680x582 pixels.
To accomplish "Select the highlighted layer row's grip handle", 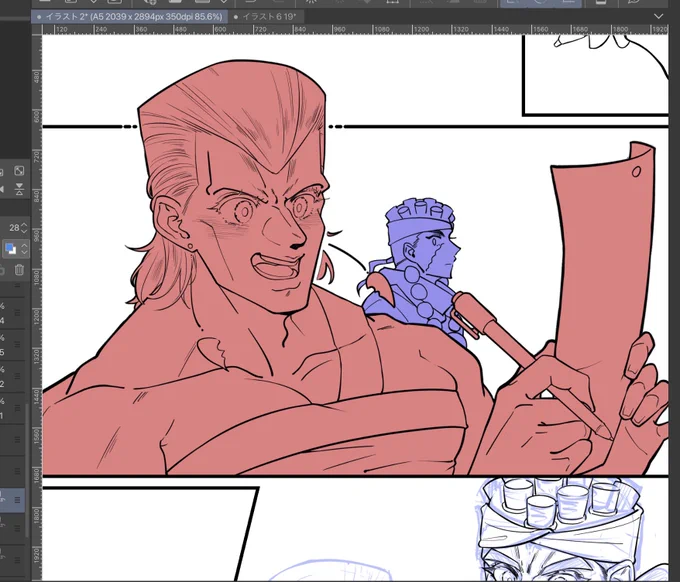I will click(x=17, y=500).
